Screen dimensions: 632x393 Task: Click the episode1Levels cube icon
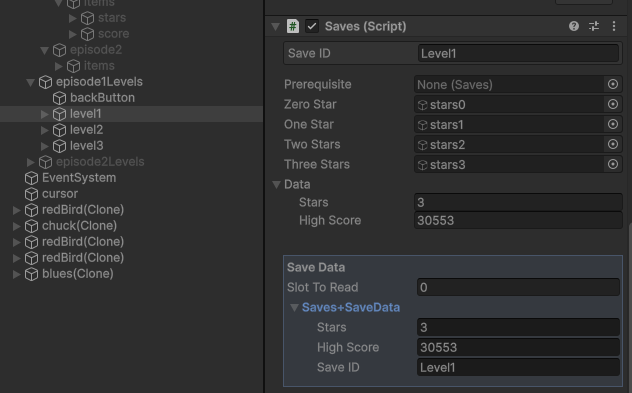(x=45, y=82)
